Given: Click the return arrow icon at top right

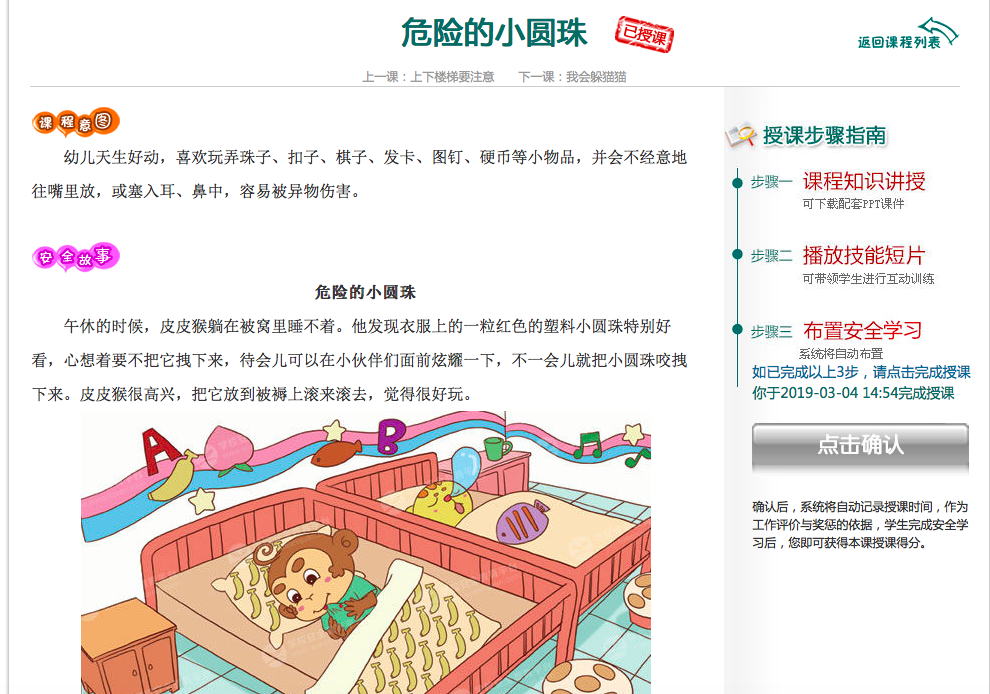Looking at the screenshot, I should (x=938, y=30).
